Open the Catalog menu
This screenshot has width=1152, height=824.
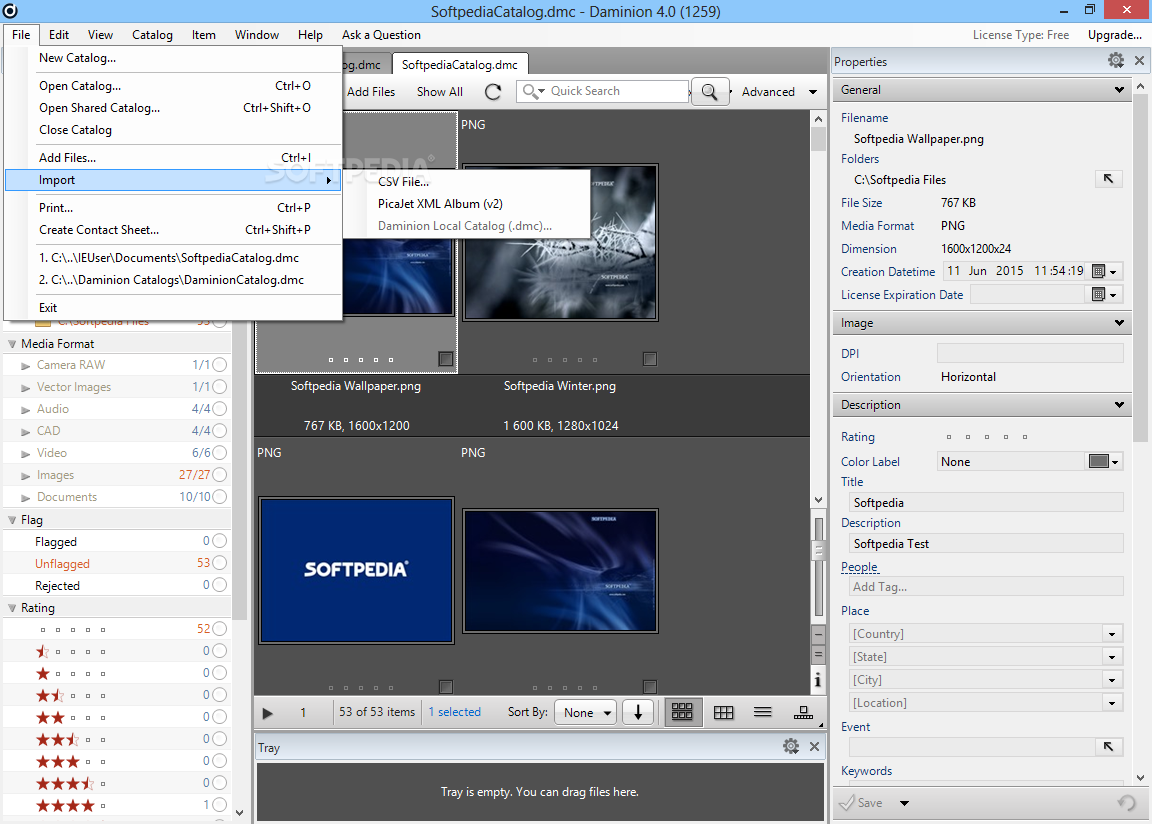click(x=152, y=35)
